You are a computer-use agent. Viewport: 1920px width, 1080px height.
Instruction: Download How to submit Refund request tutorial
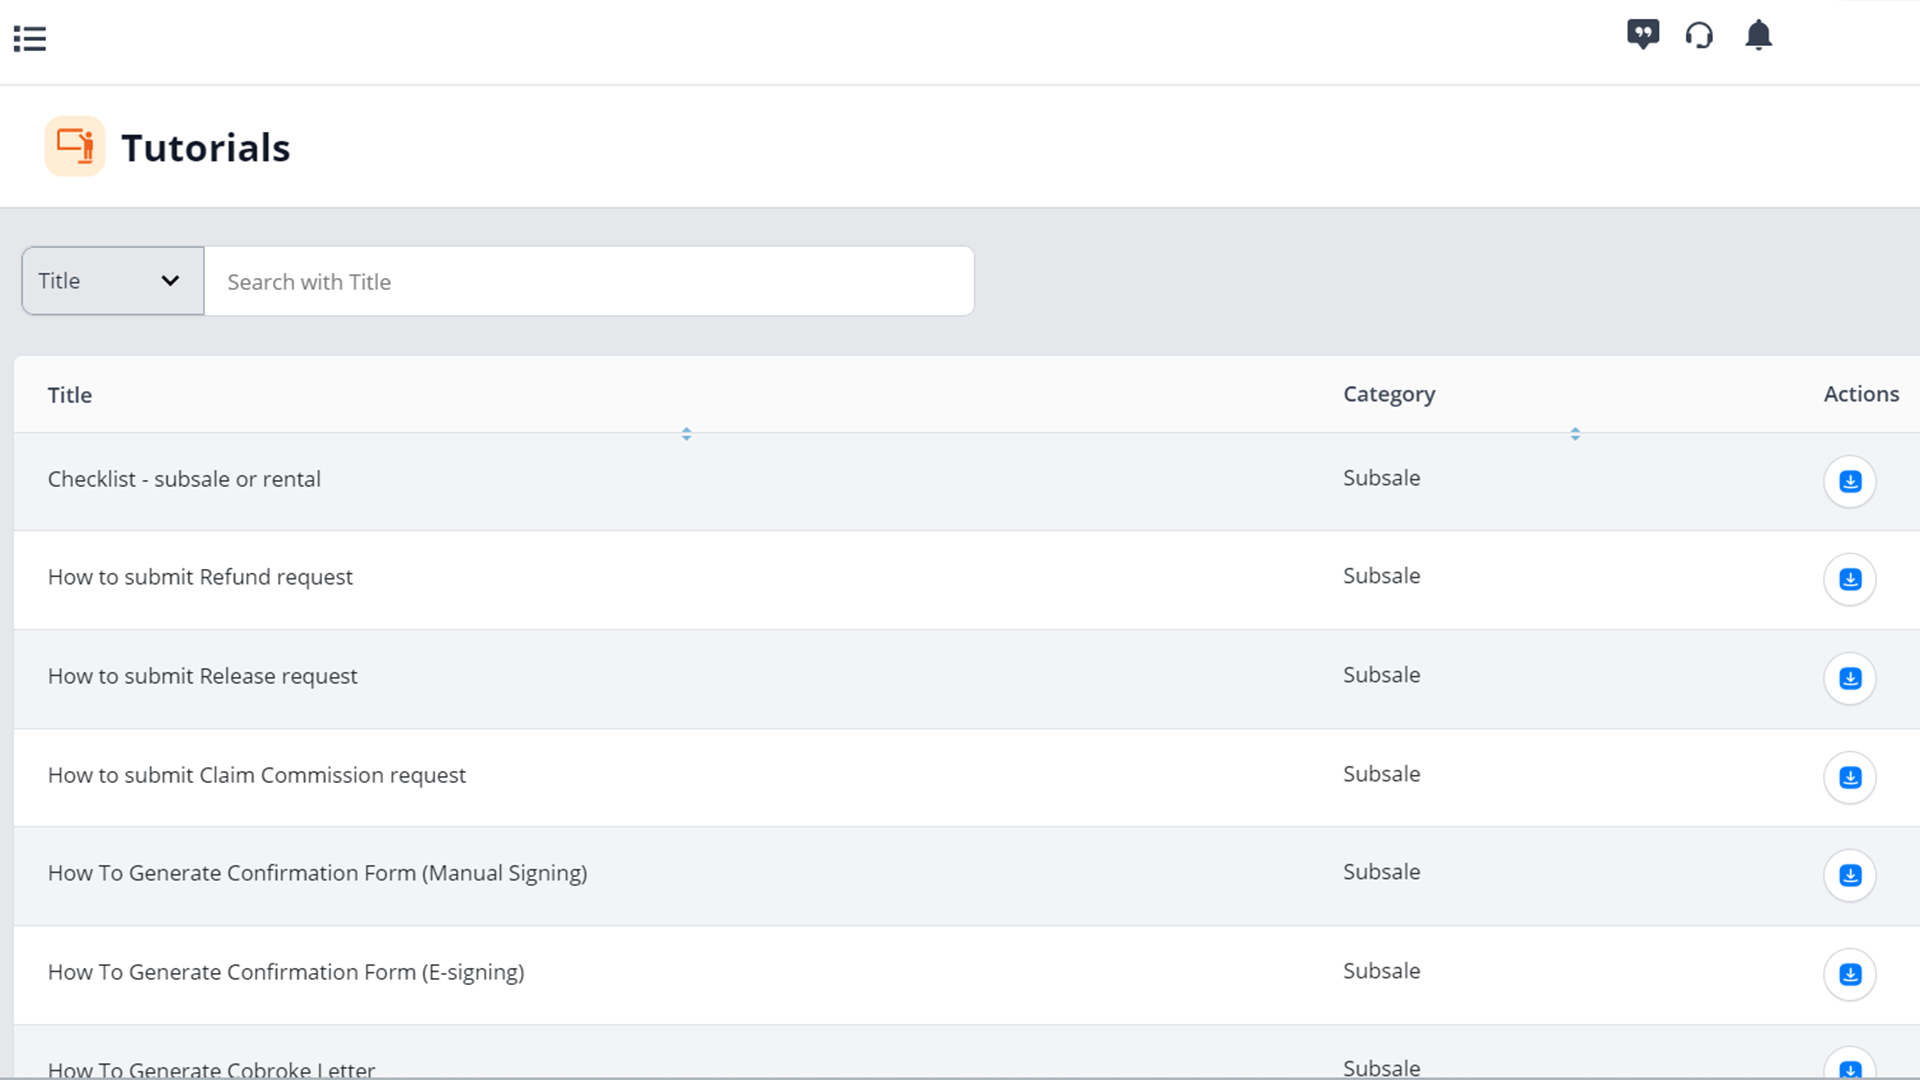(x=1849, y=580)
